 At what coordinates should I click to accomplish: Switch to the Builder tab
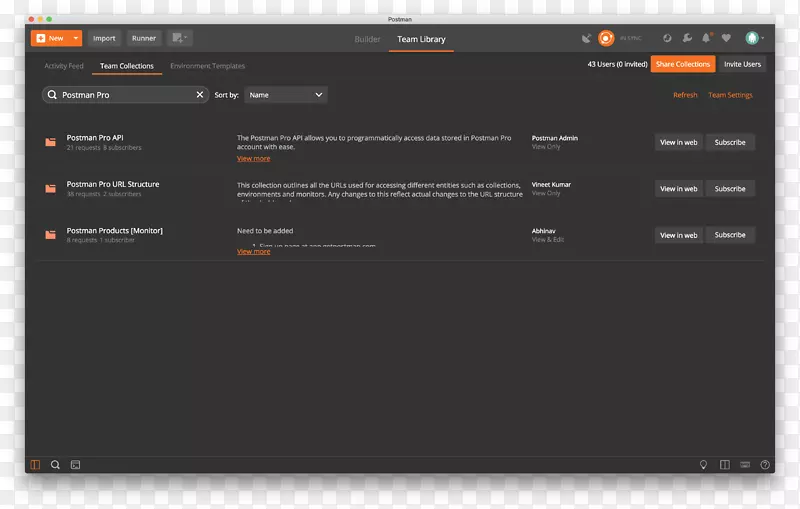368,39
